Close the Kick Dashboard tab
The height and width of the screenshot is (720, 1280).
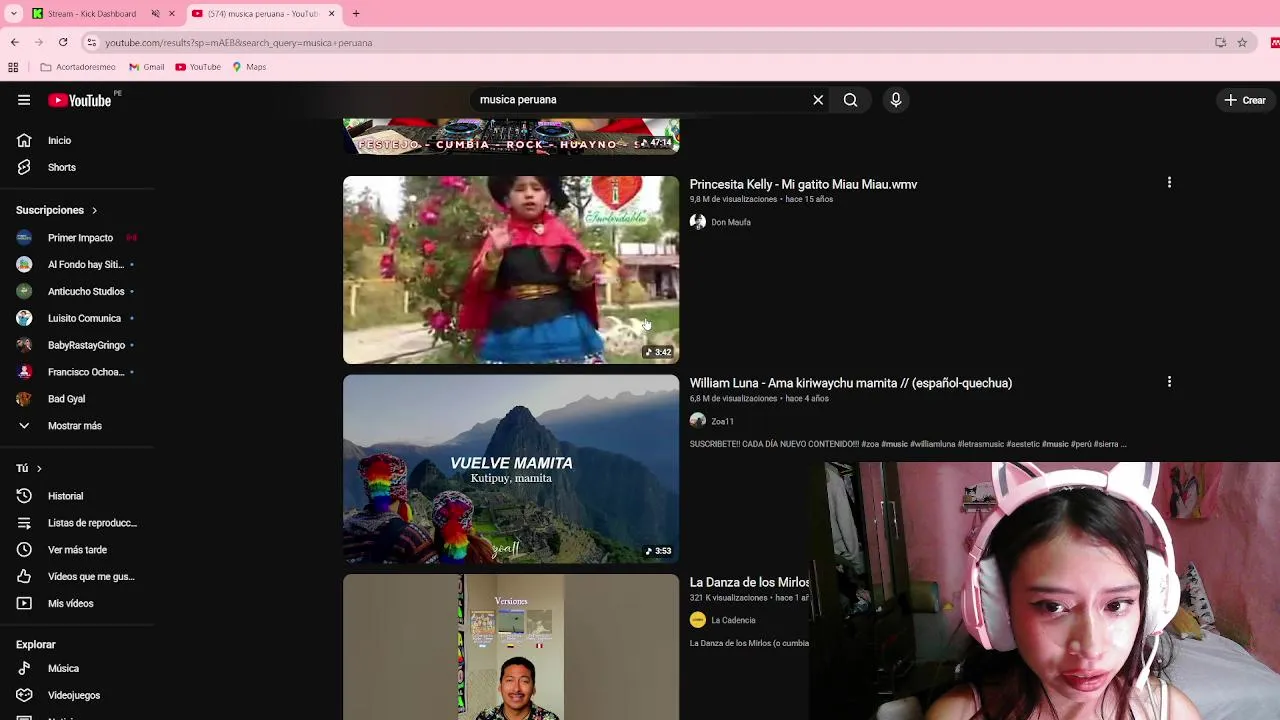[172, 14]
